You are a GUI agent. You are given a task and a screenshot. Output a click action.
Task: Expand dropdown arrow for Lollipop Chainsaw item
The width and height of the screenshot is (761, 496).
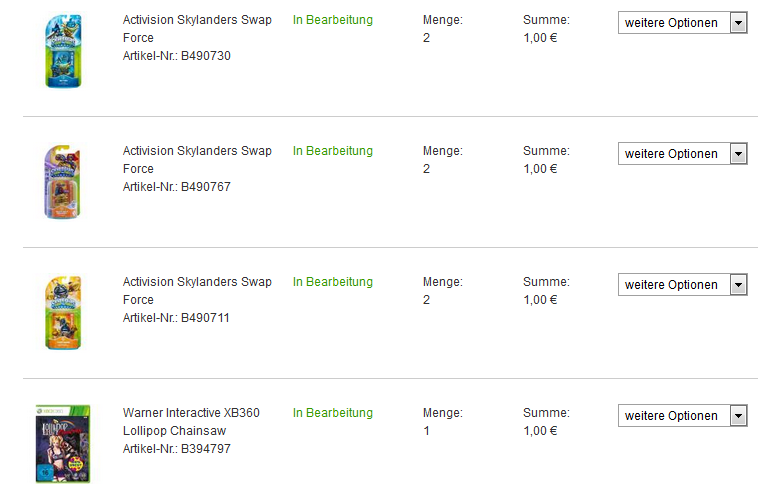pos(738,416)
